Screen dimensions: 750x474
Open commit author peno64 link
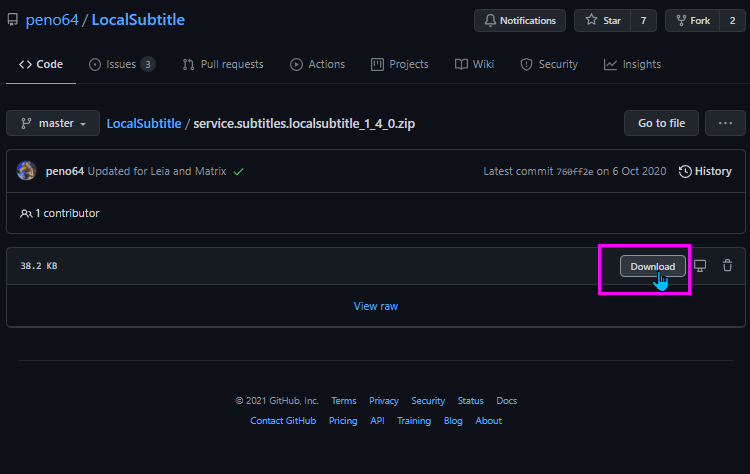(x=65, y=171)
